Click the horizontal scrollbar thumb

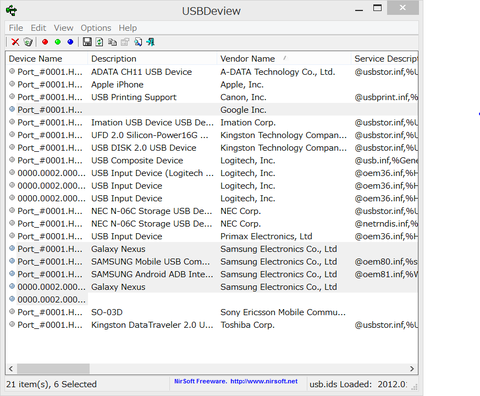(x=53, y=369)
